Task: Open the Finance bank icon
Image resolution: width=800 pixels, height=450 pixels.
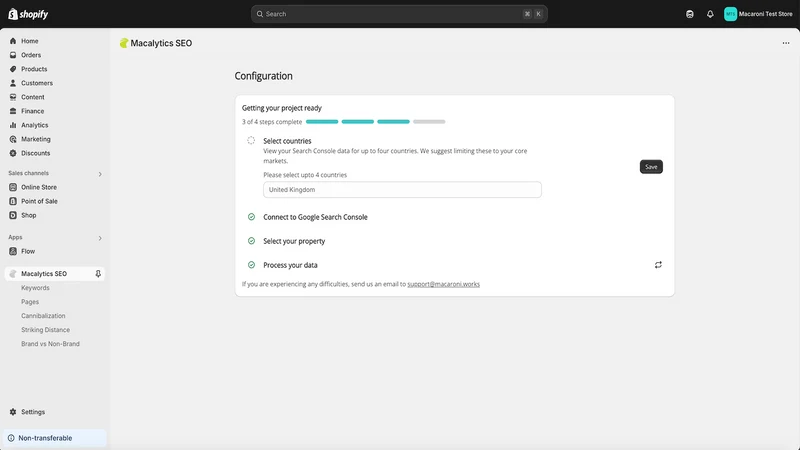Action: click(x=13, y=111)
